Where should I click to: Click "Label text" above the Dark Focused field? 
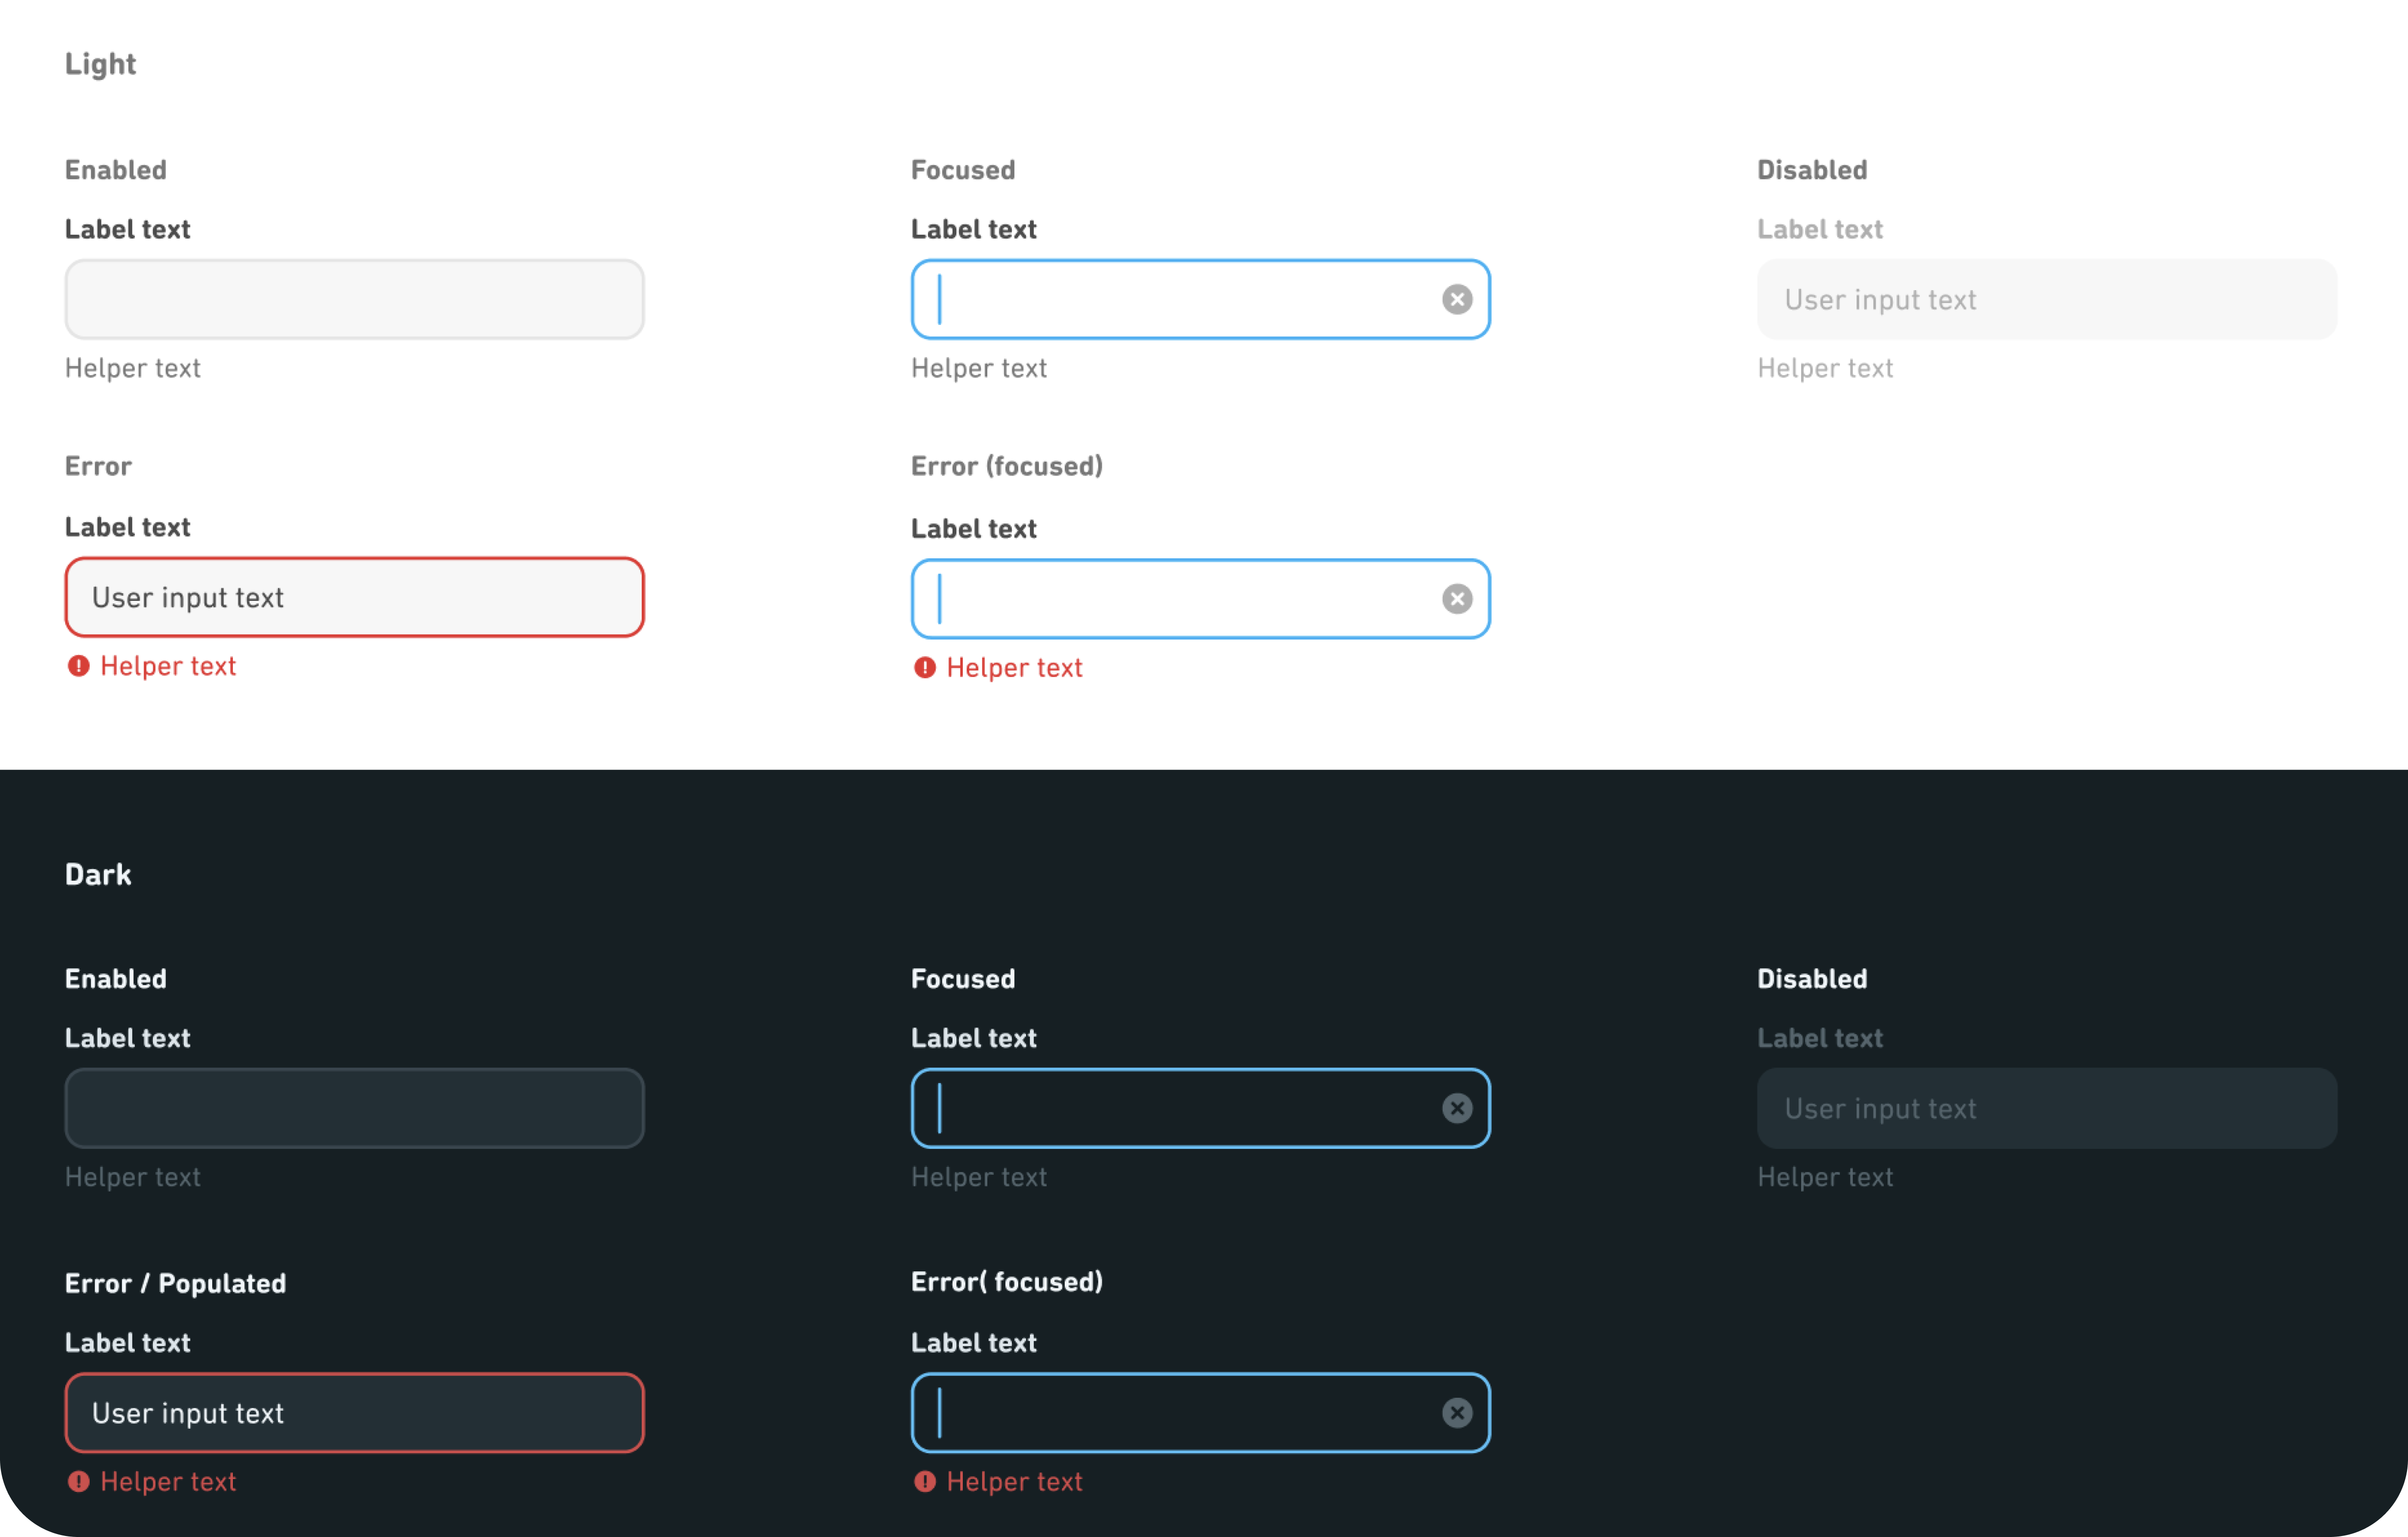coord(974,1038)
